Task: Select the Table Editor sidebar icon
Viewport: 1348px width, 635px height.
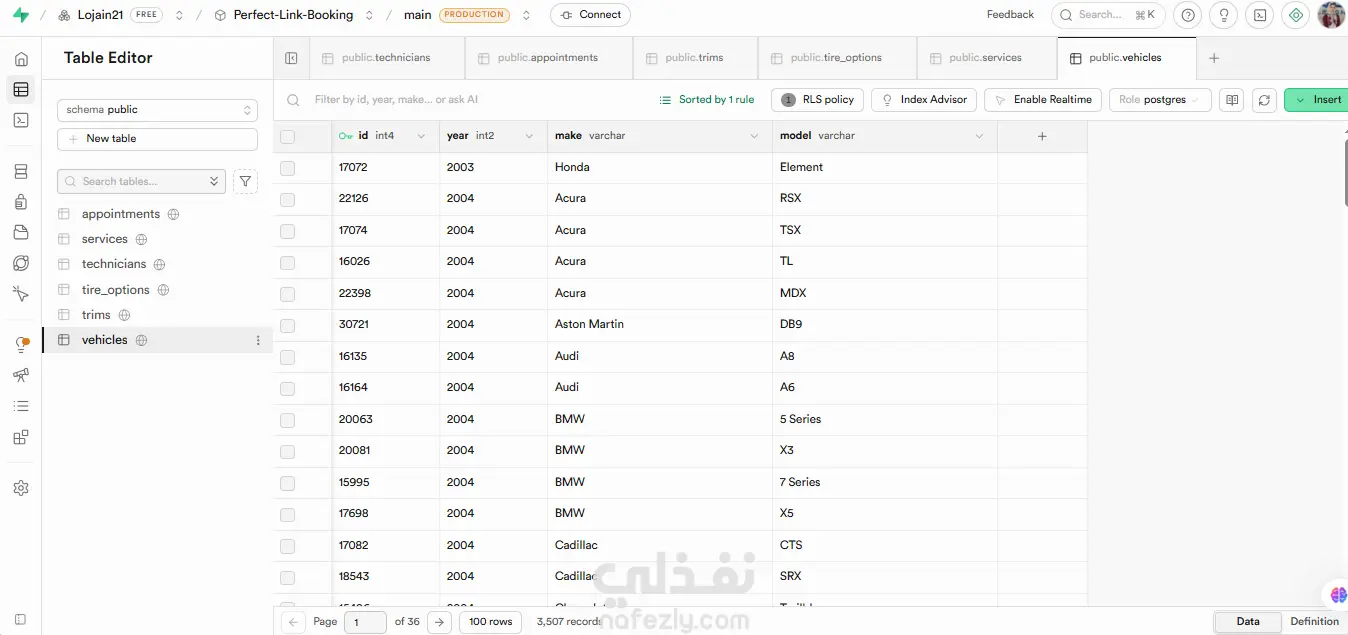Action: click(x=21, y=90)
